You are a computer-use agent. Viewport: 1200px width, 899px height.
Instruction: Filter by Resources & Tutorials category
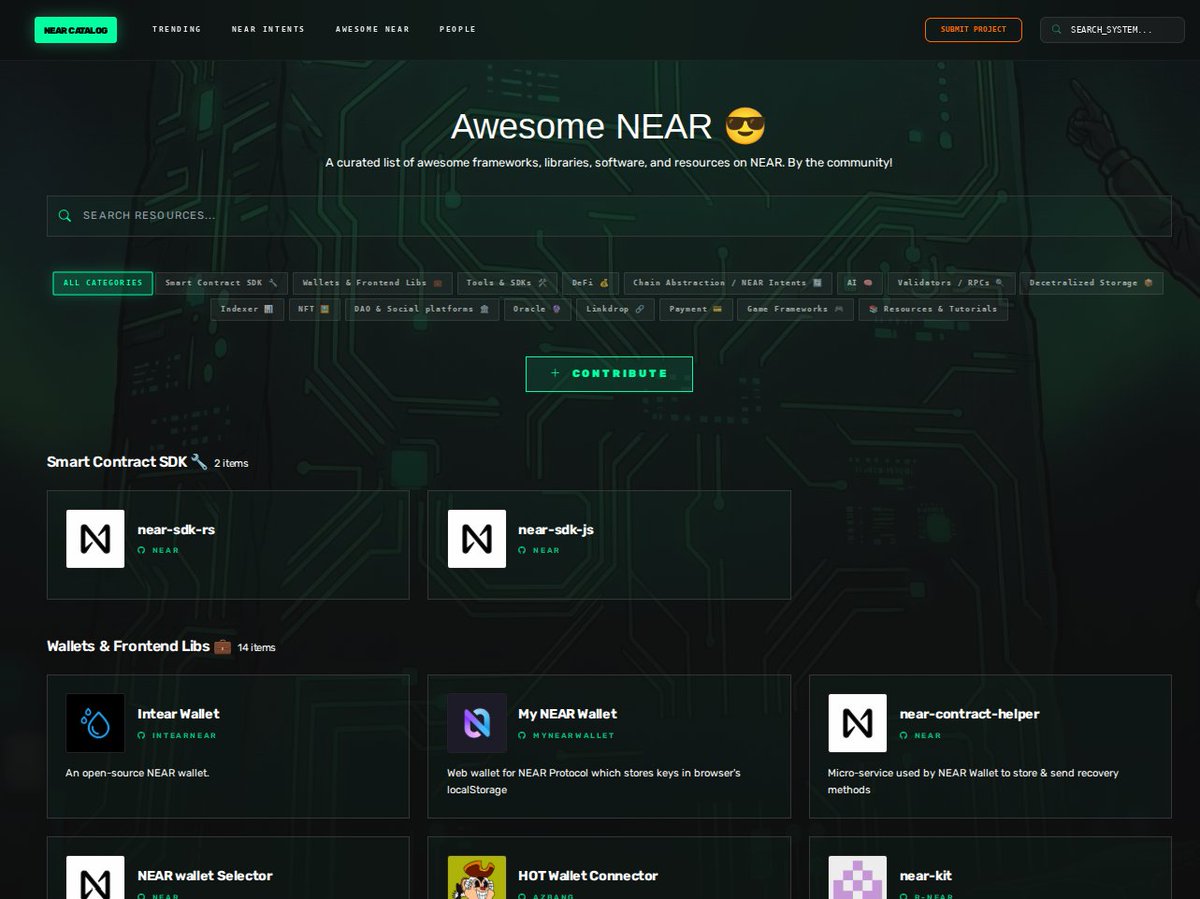pyautogui.click(x=933, y=309)
